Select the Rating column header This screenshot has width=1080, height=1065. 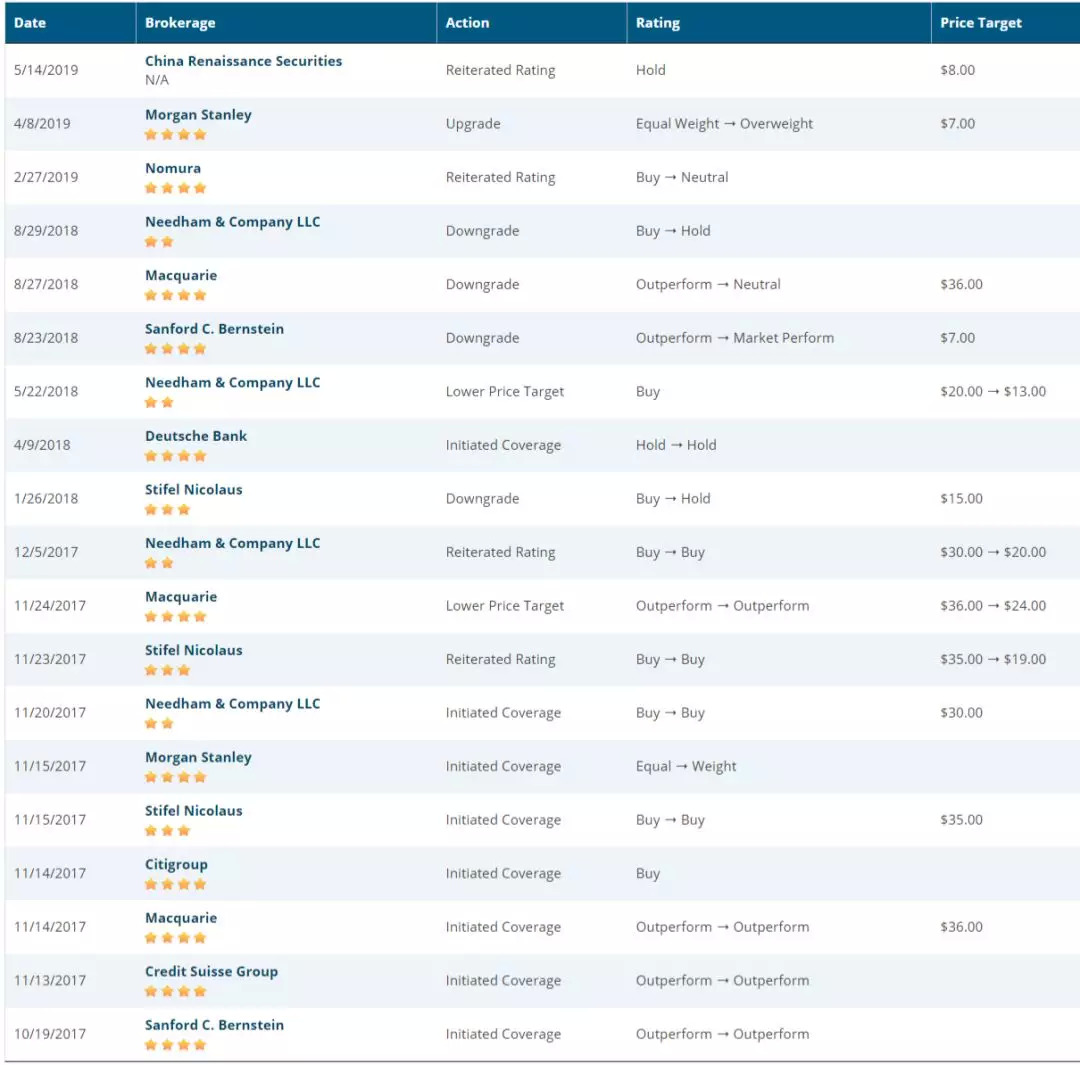point(658,23)
